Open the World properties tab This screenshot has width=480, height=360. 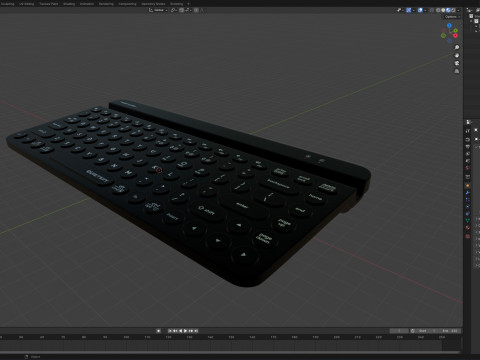coord(468,167)
